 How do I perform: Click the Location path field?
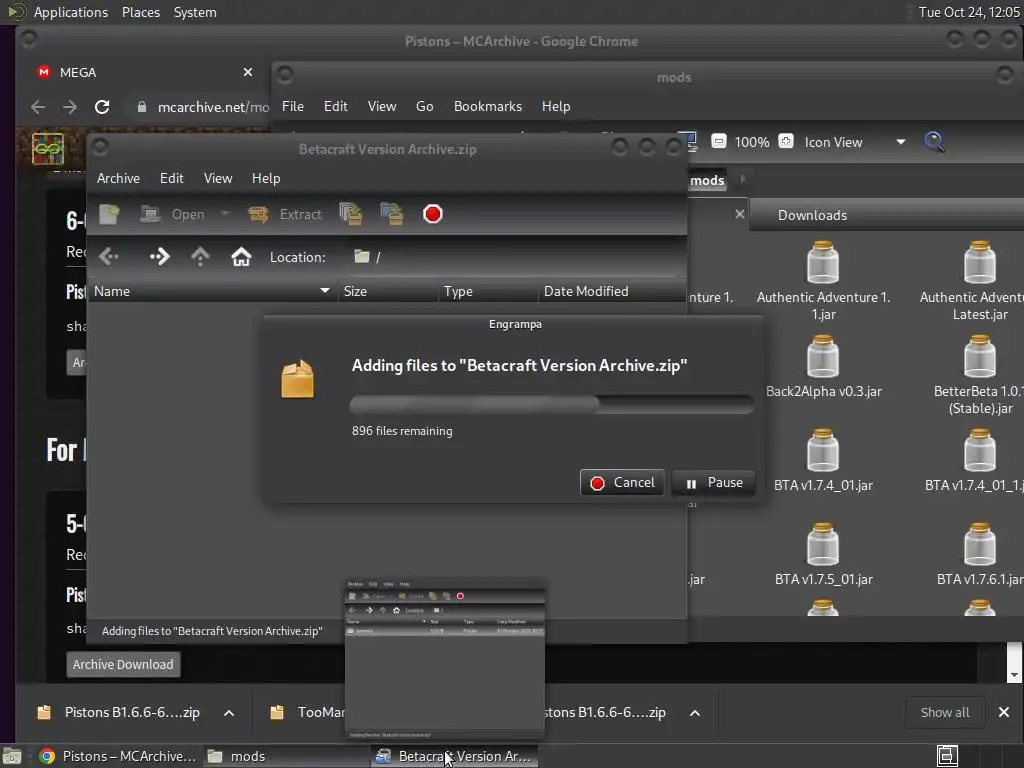click(516, 257)
